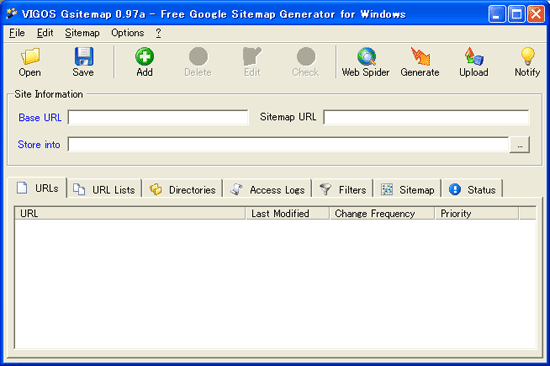Open the Sitemap menu

pos(82,33)
